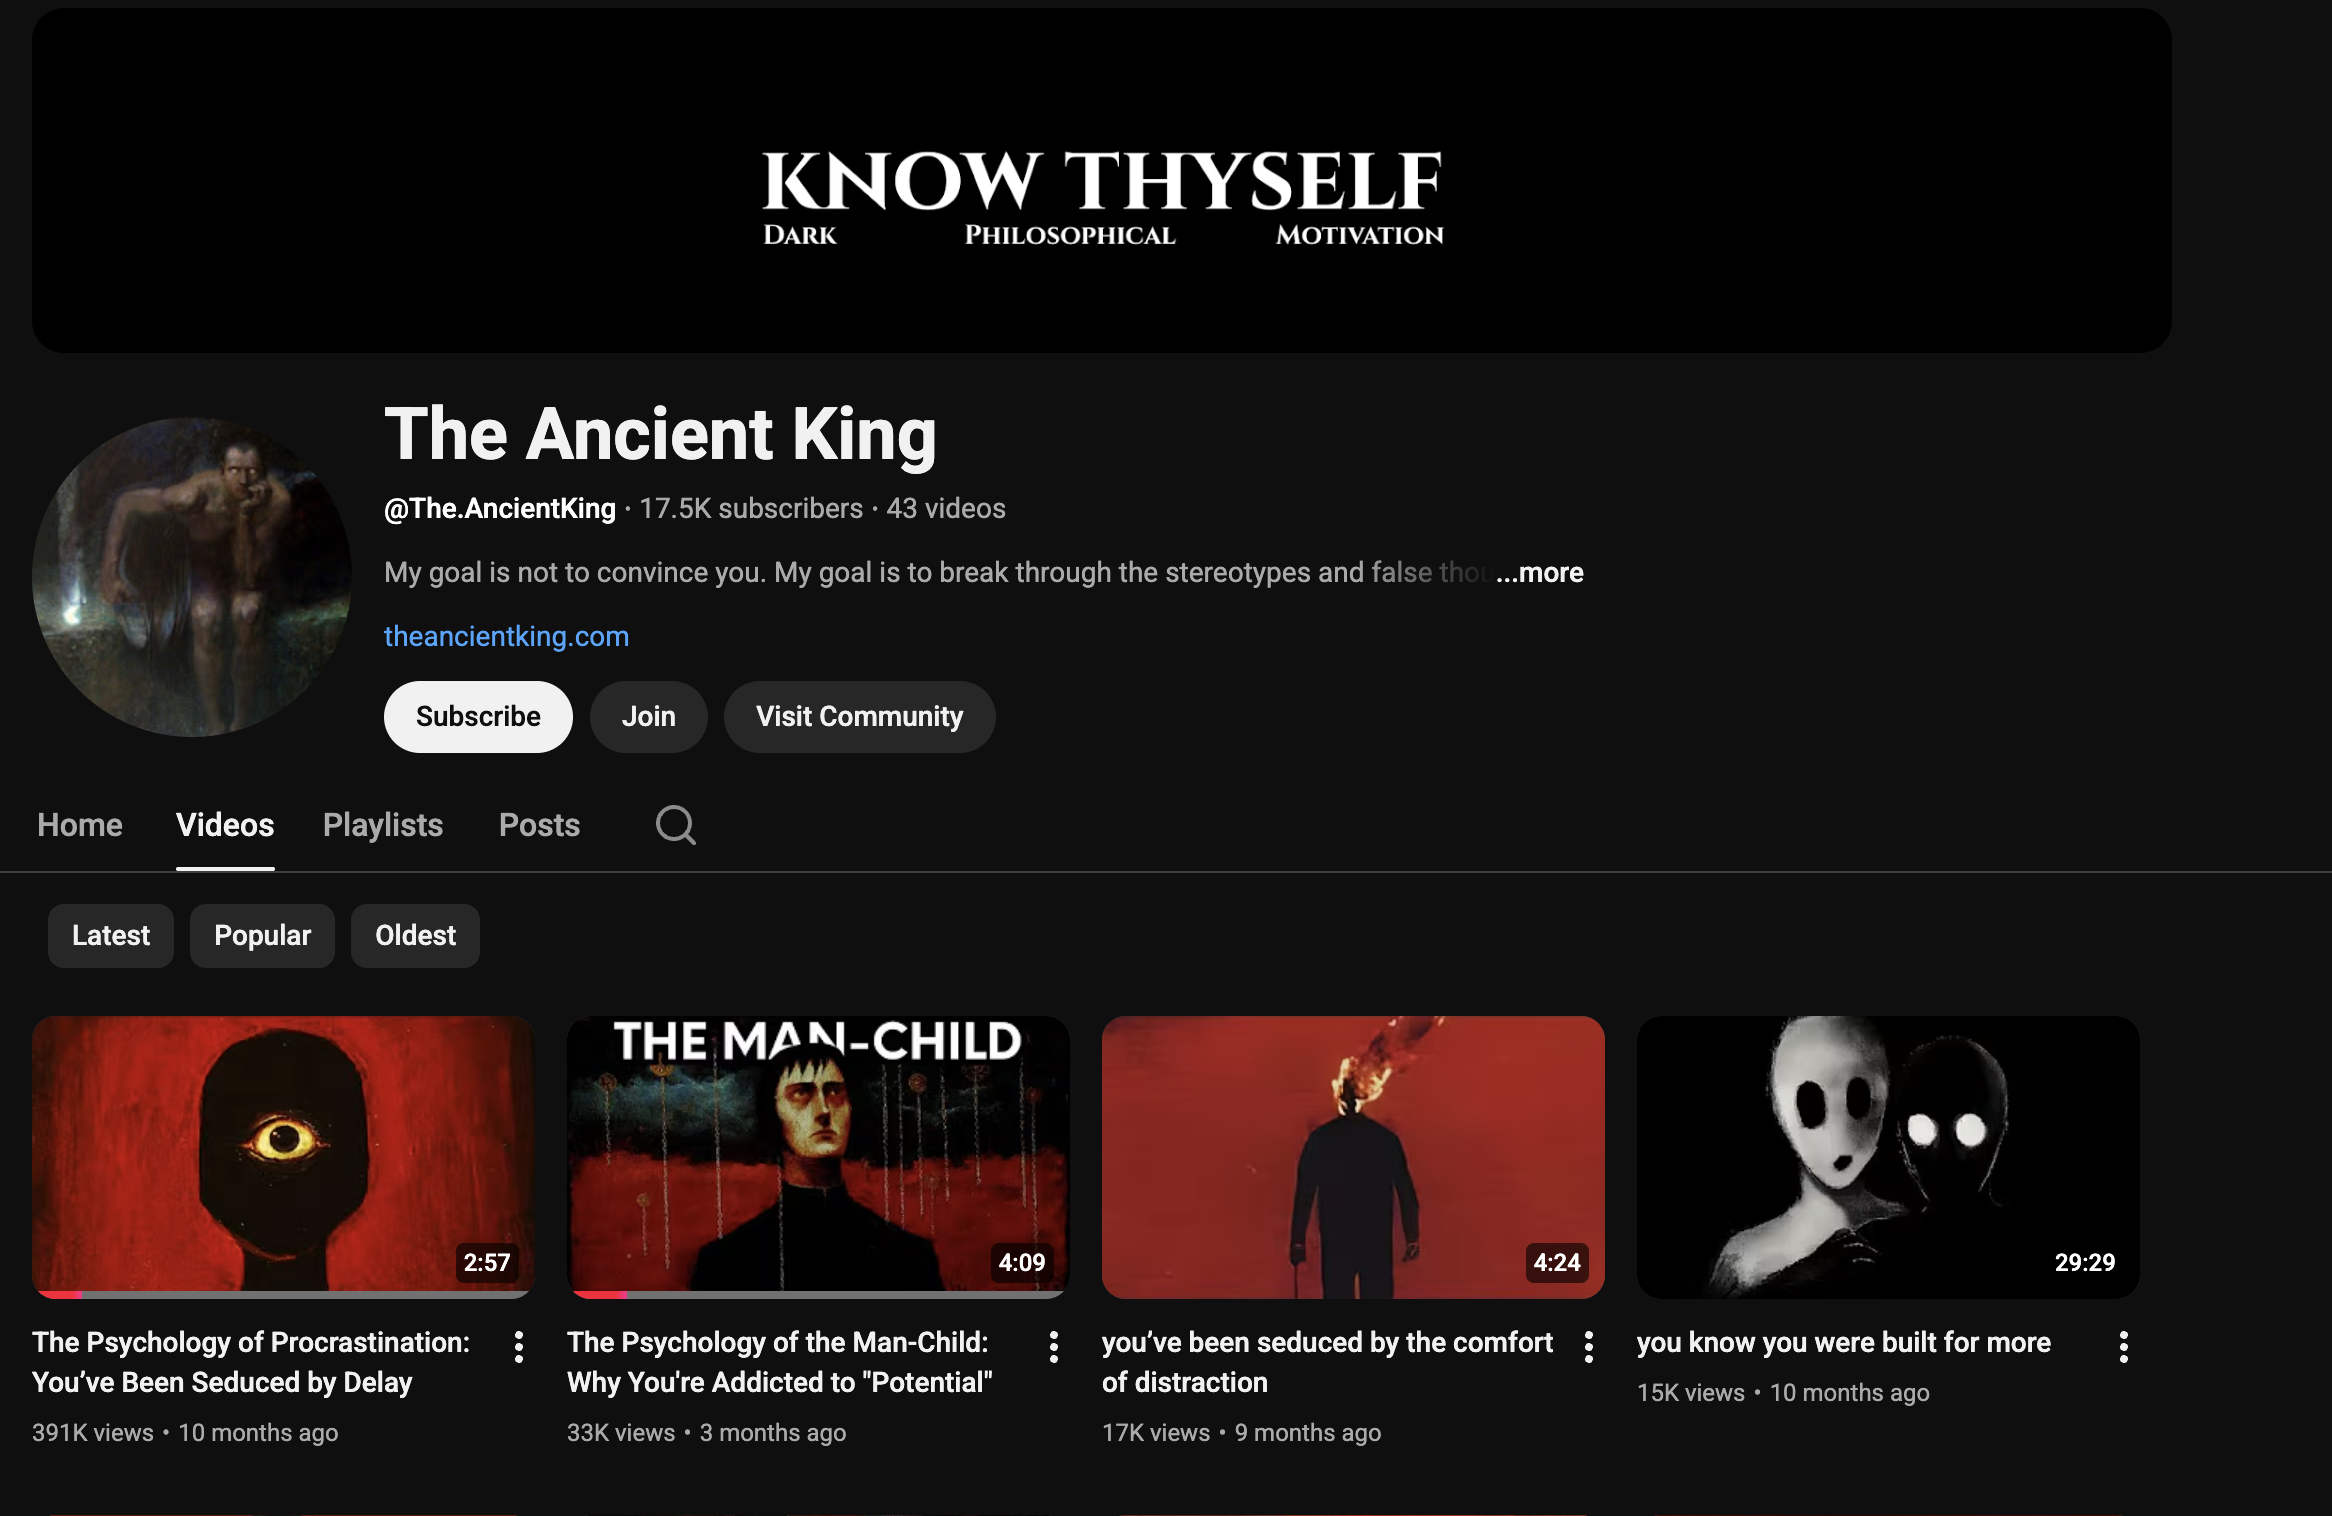Open options menu for Procrastination video
Image resolution: width=2332 pixels, height=1516 pixels.
click(519, 1347)
